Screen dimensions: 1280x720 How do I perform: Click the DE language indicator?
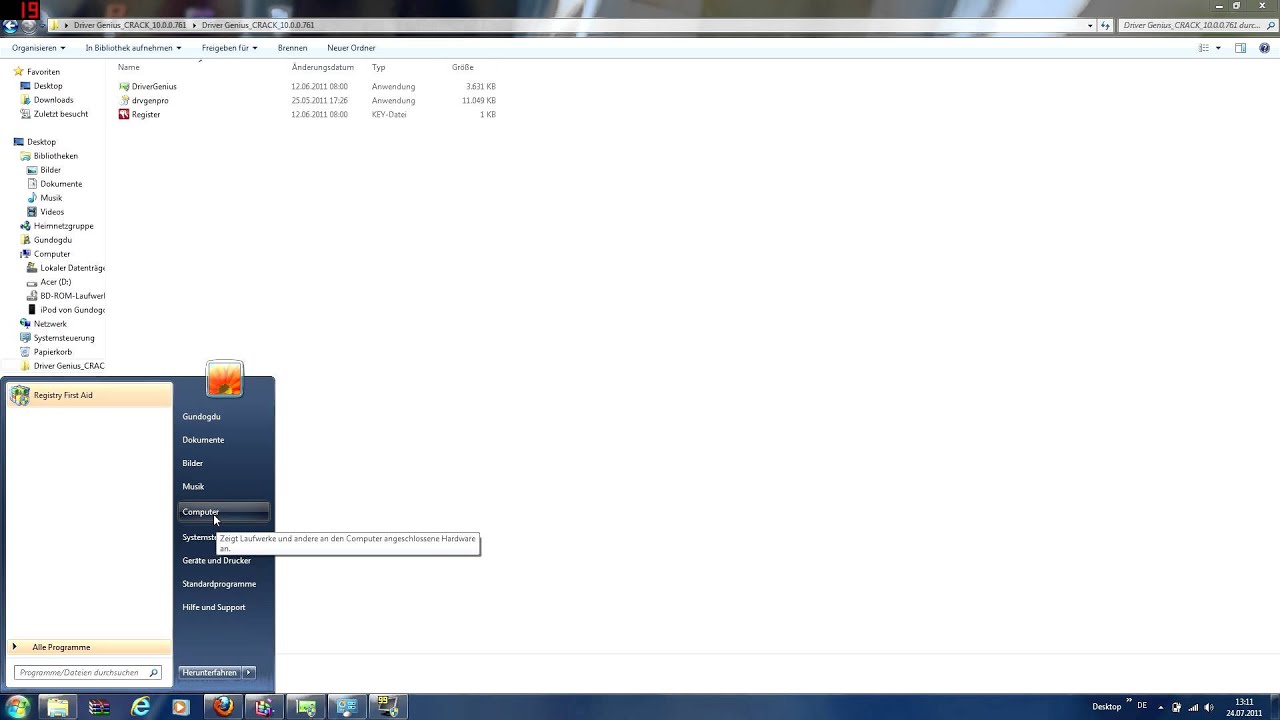coord(1142,706)
